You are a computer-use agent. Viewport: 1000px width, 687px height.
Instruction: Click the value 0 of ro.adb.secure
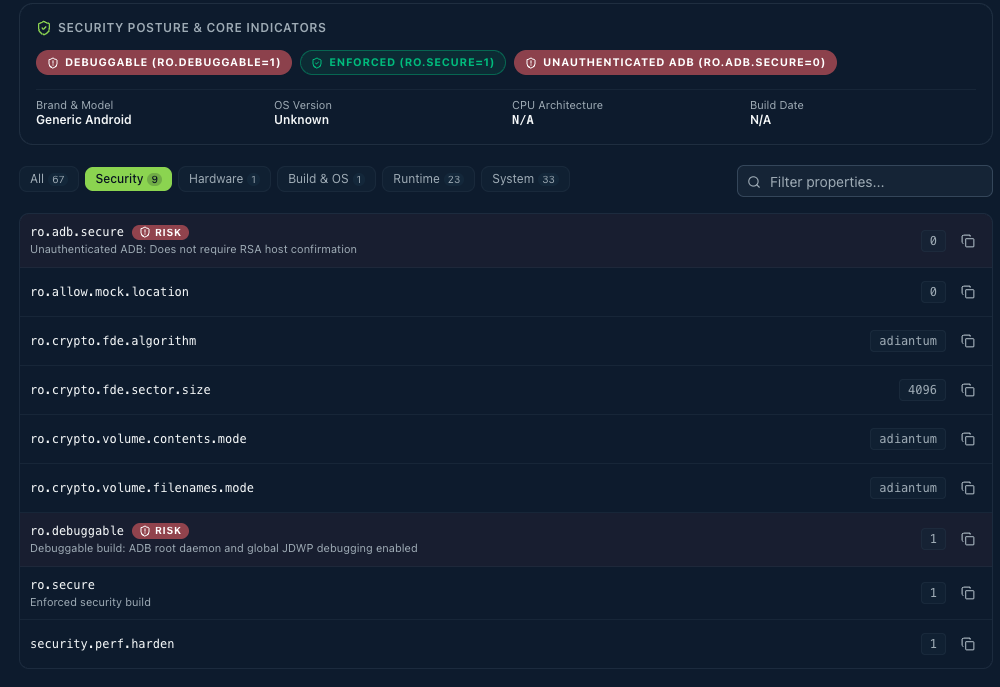tap(933, 241)
